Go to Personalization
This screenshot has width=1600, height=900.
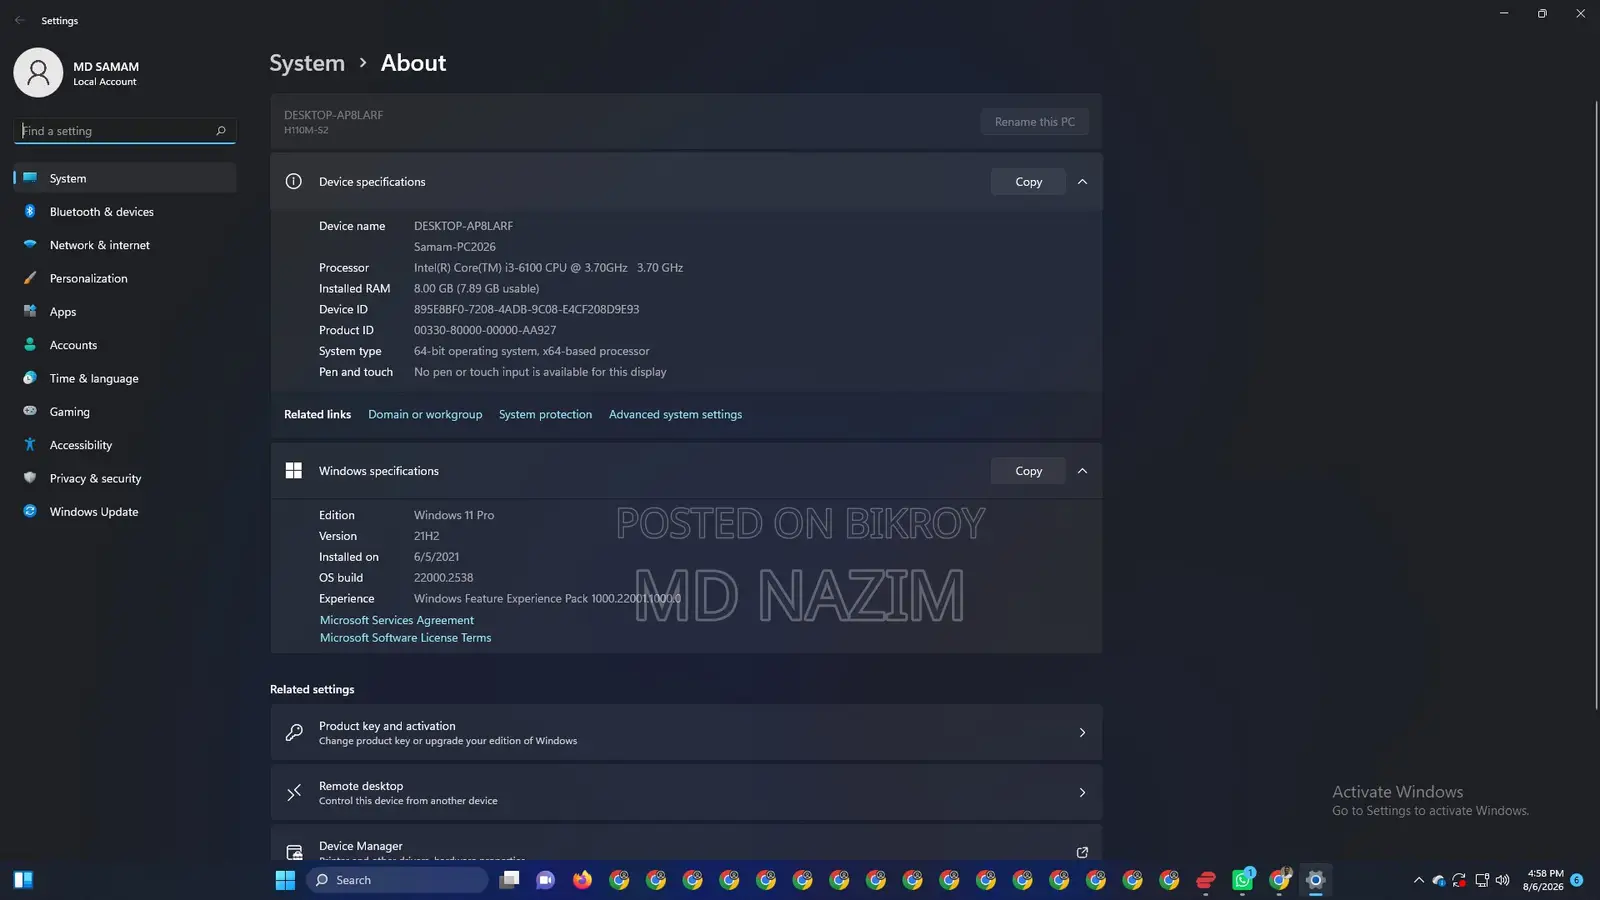[x=125, y=278]
